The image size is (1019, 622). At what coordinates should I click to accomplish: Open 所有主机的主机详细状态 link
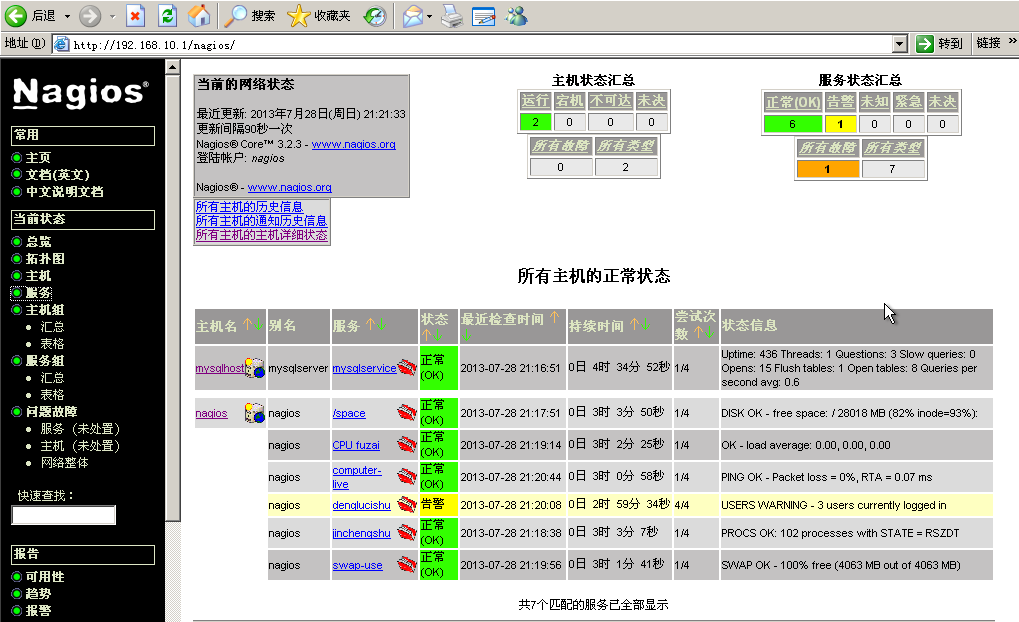point(261,235)
